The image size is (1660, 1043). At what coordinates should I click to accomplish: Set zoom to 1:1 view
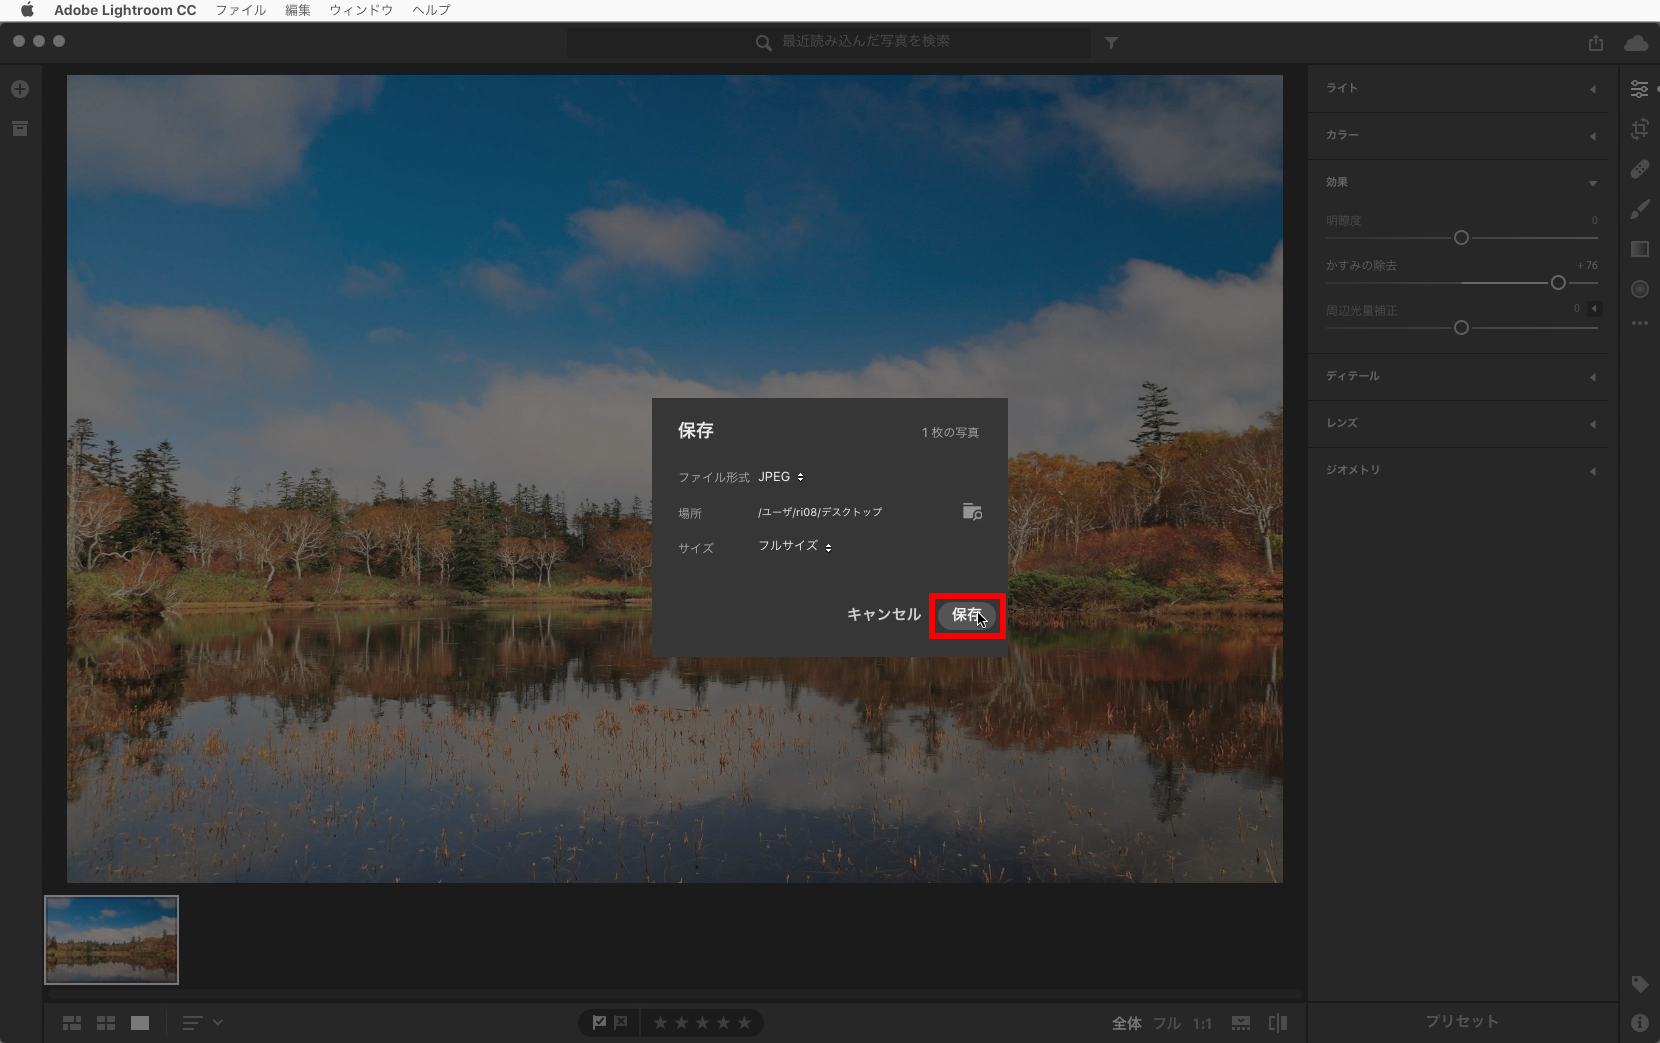[1202, 1023]
